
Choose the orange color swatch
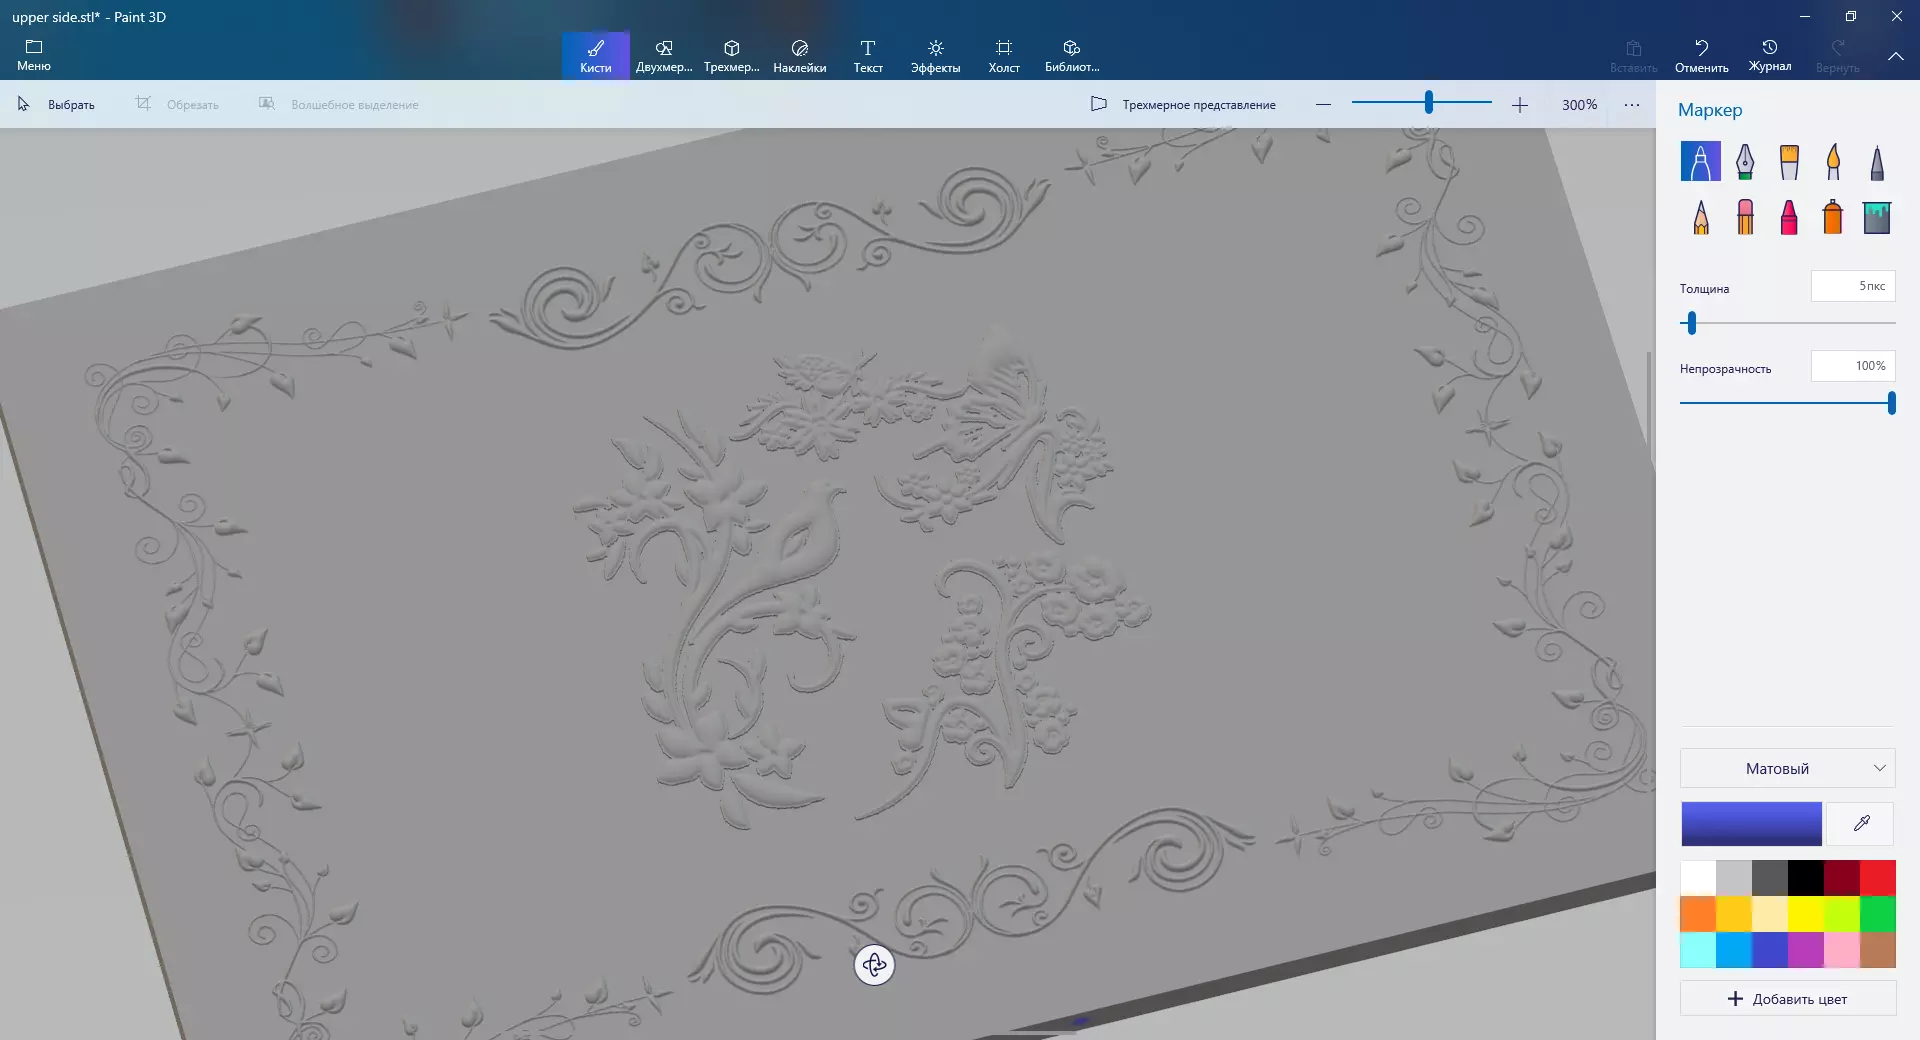(x=1698, y=914)
